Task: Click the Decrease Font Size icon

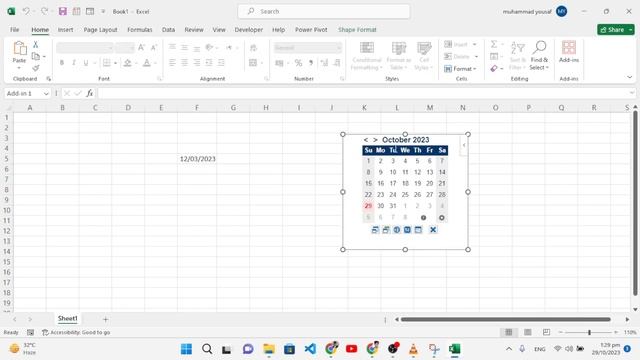Action: pos(154,48)
